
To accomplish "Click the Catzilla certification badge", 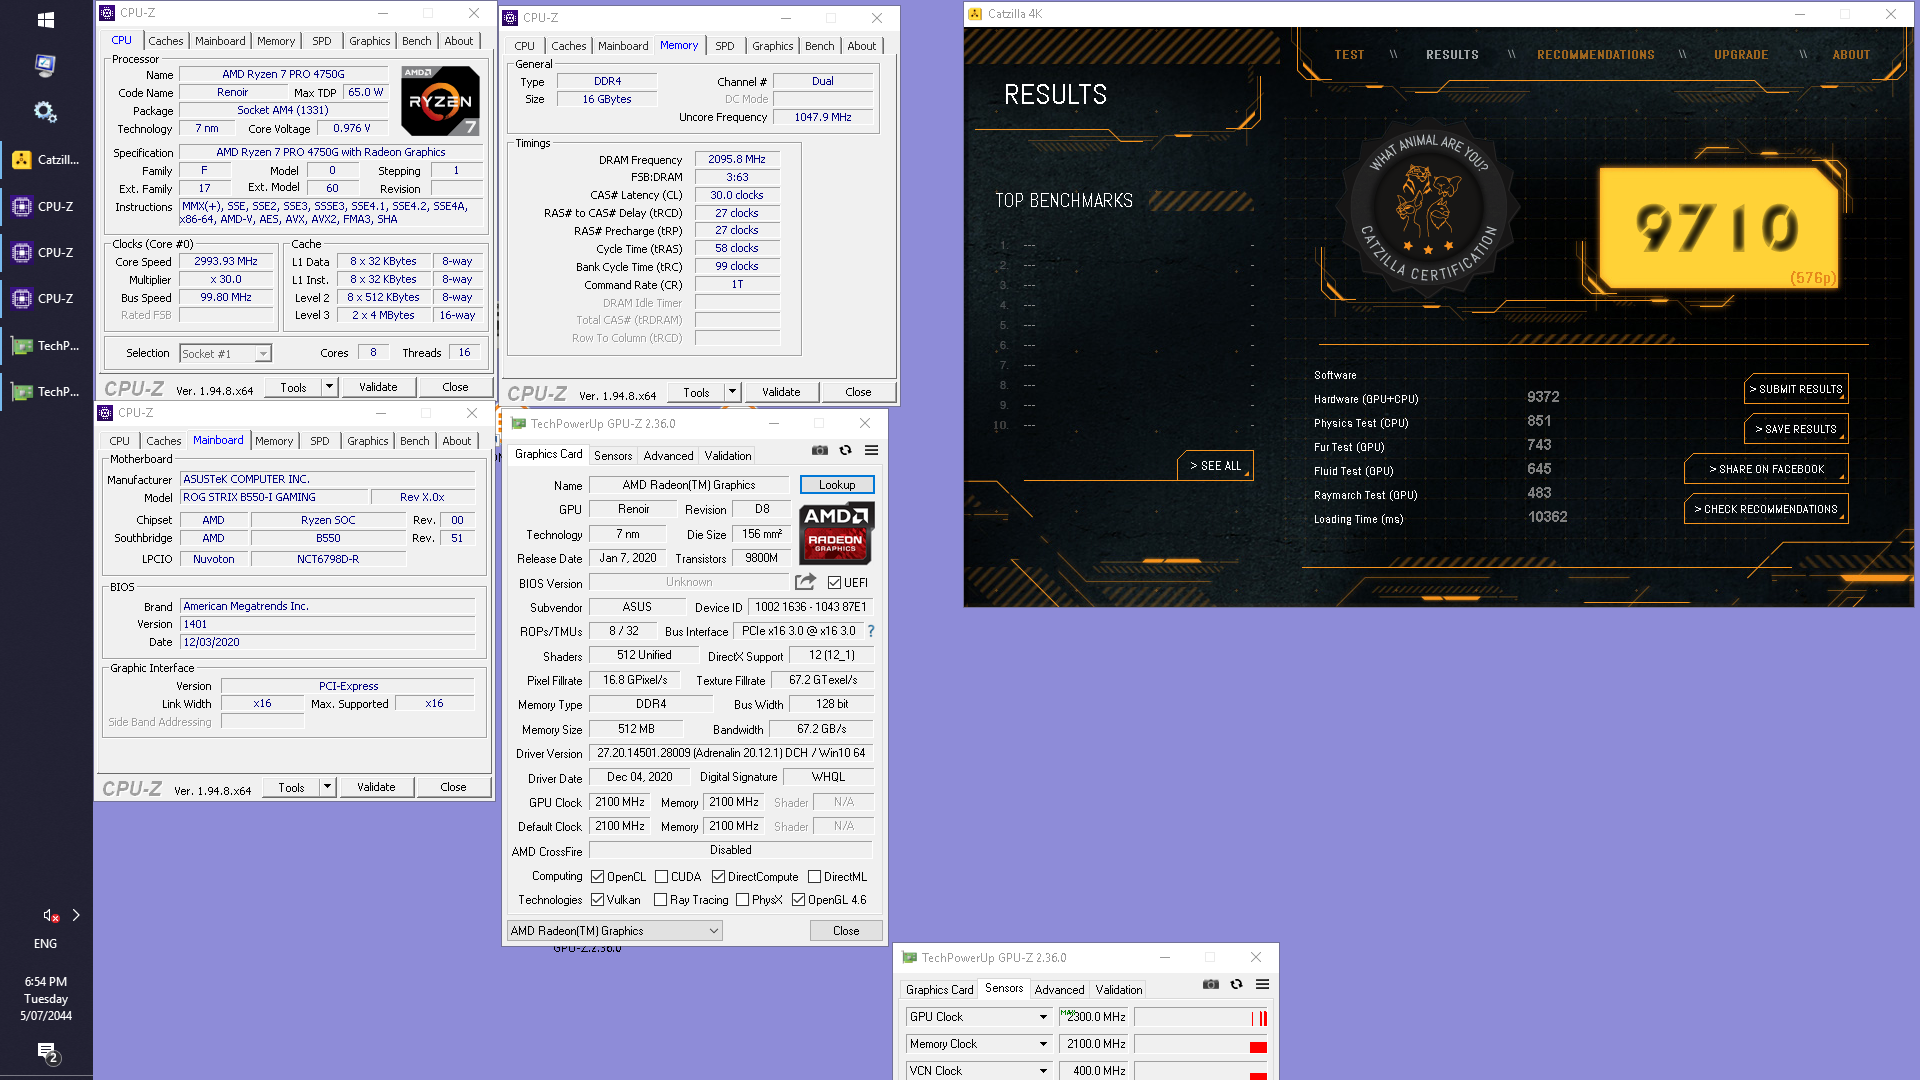I will [1428, 208].
